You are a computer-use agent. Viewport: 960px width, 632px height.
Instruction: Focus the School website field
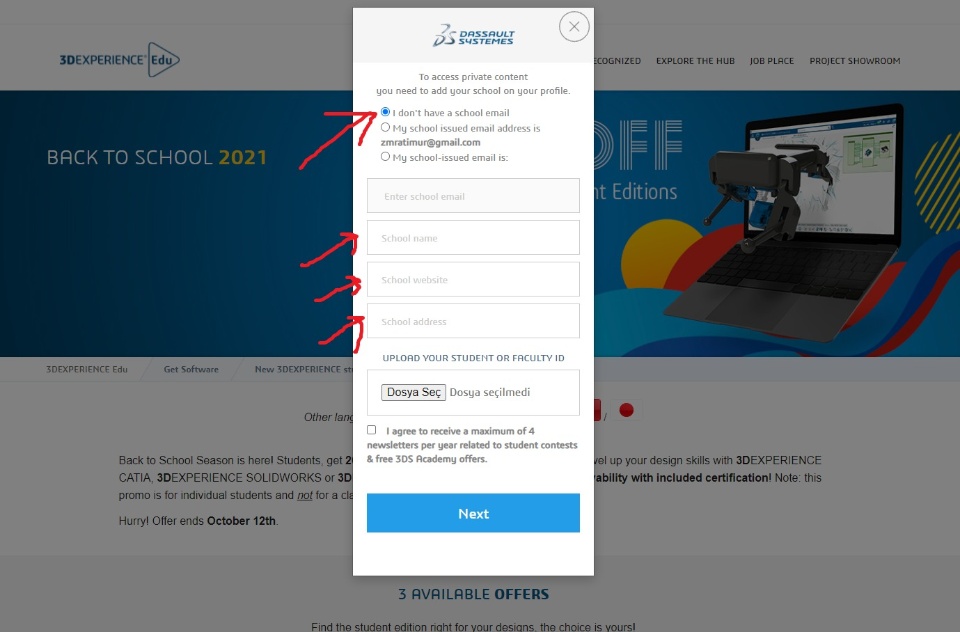[473, 279]
